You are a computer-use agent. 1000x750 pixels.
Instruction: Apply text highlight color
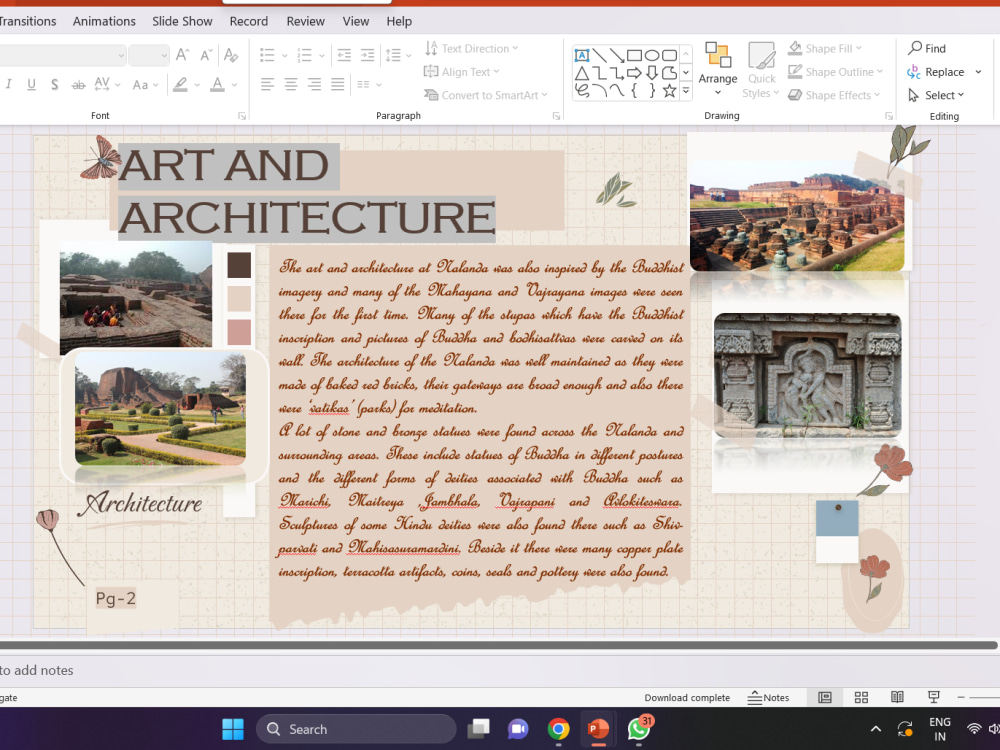[x=181, y=84]
